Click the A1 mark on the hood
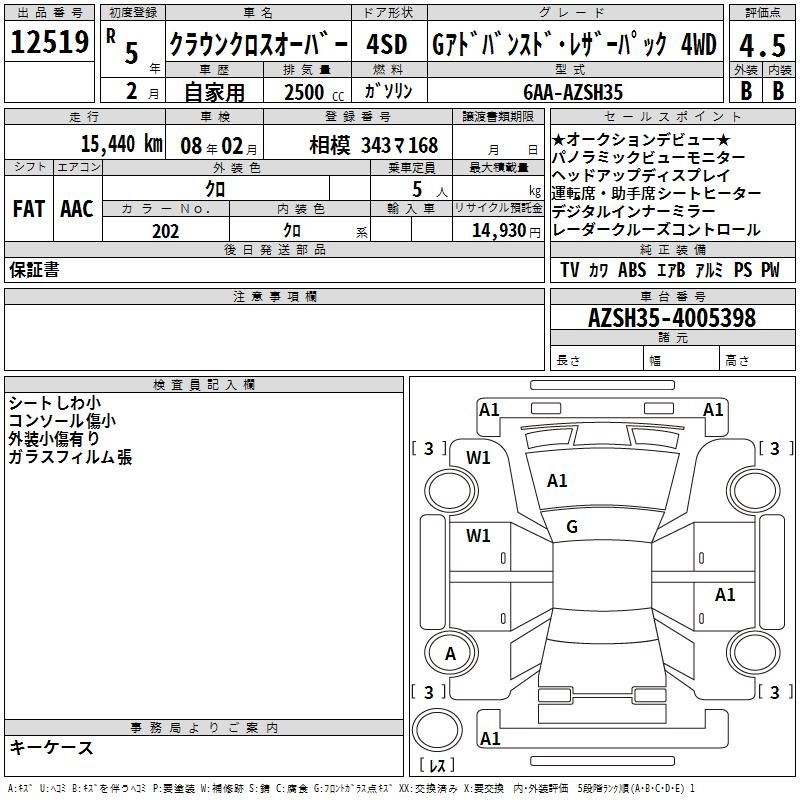This screenshot has width=800, height=800. pyautogui.click(x=557, y=481)
